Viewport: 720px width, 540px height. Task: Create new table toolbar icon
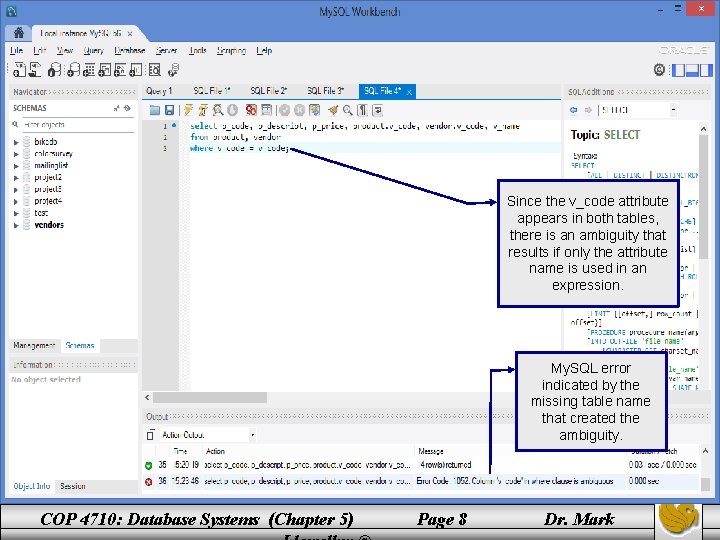coord(89,70)
